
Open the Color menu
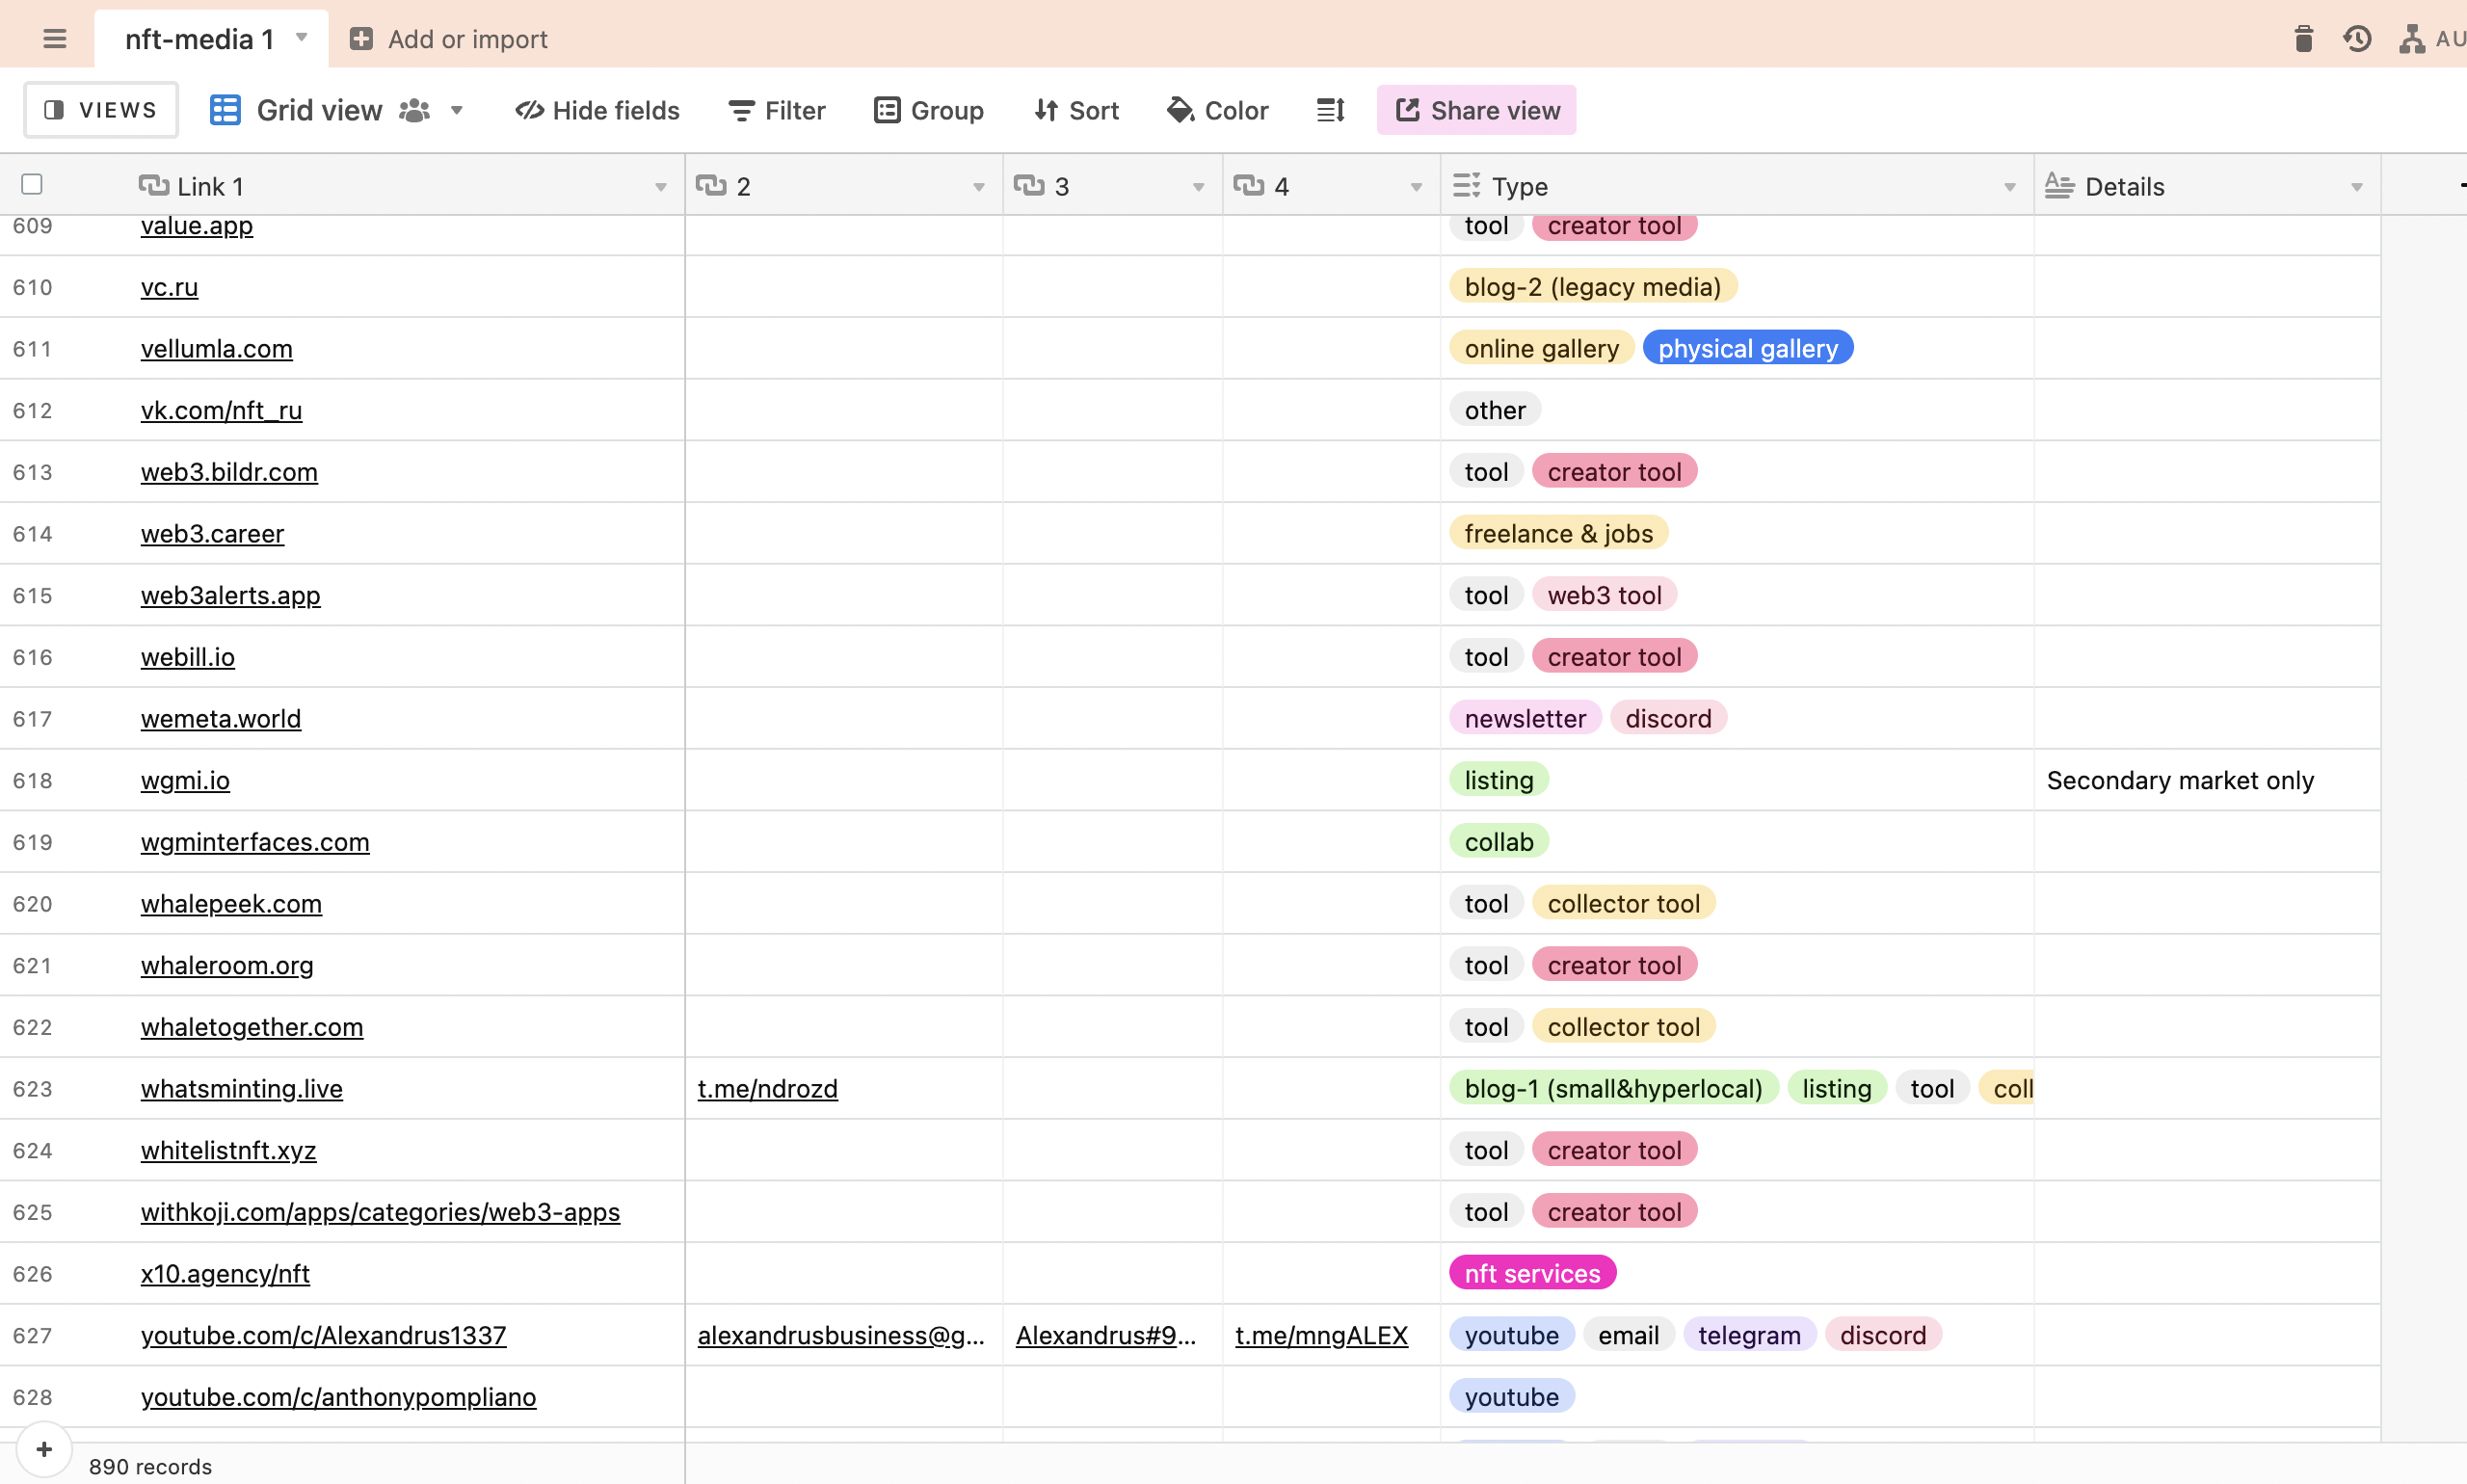point(1217,110)
